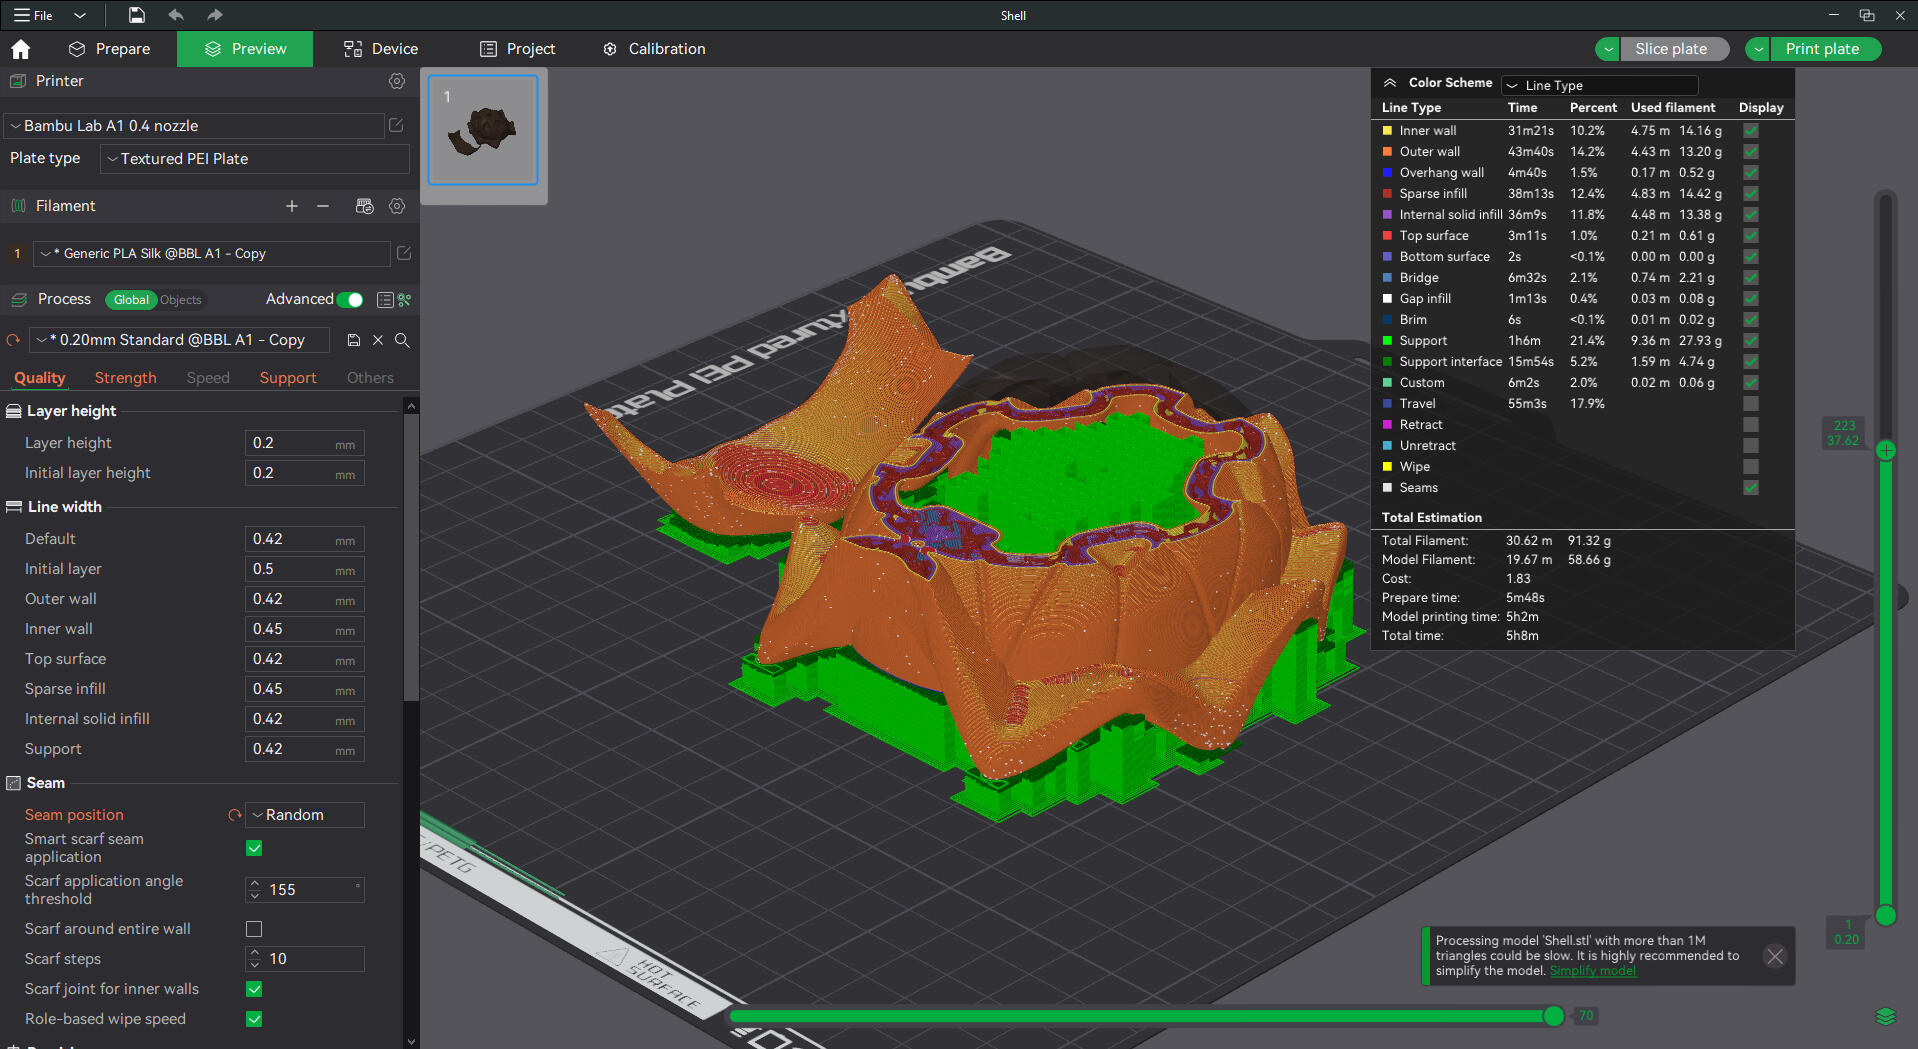Save process preset using disk icon

point(353,340)
